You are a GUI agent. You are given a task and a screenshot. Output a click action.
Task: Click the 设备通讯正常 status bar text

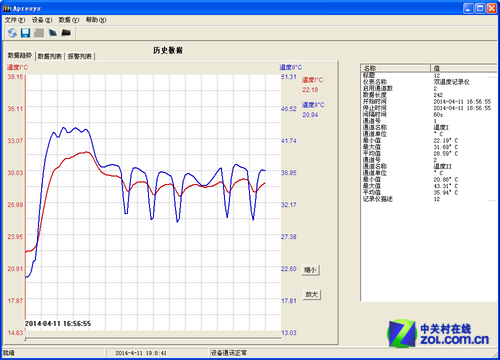click(x=229, y=353)
